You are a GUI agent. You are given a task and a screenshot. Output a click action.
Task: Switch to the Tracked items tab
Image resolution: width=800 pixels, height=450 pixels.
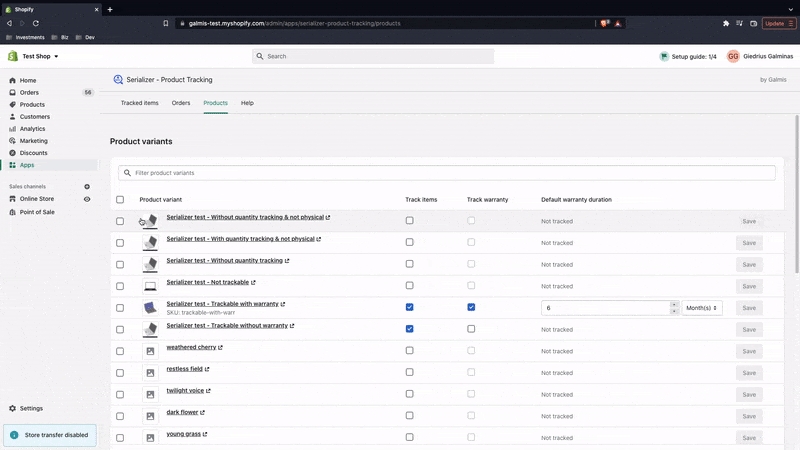(x=139, y=103)
